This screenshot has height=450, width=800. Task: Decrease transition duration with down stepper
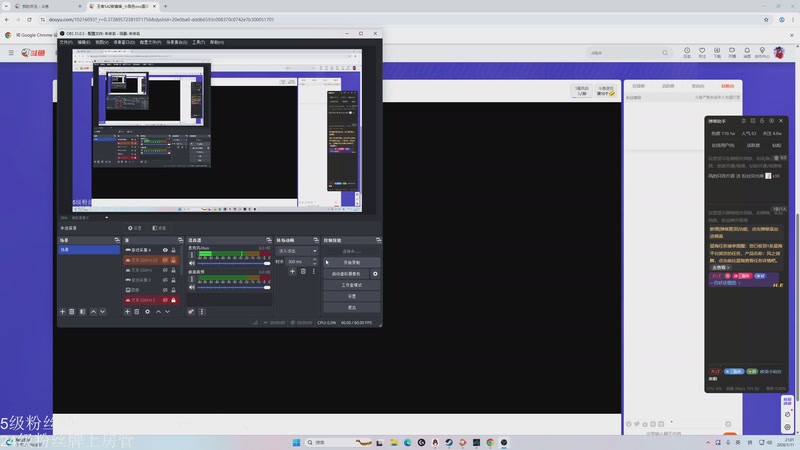click(x=314, y=264)
